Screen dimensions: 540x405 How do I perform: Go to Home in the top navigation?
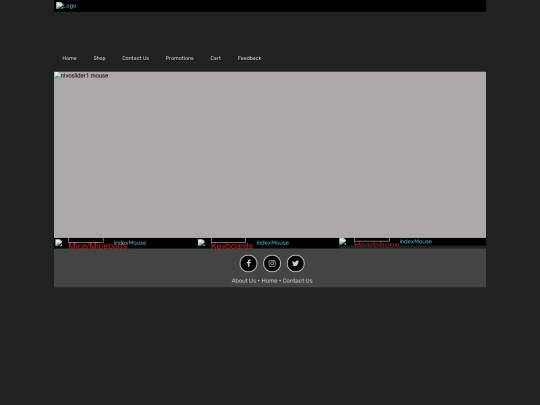coord(70,58)
